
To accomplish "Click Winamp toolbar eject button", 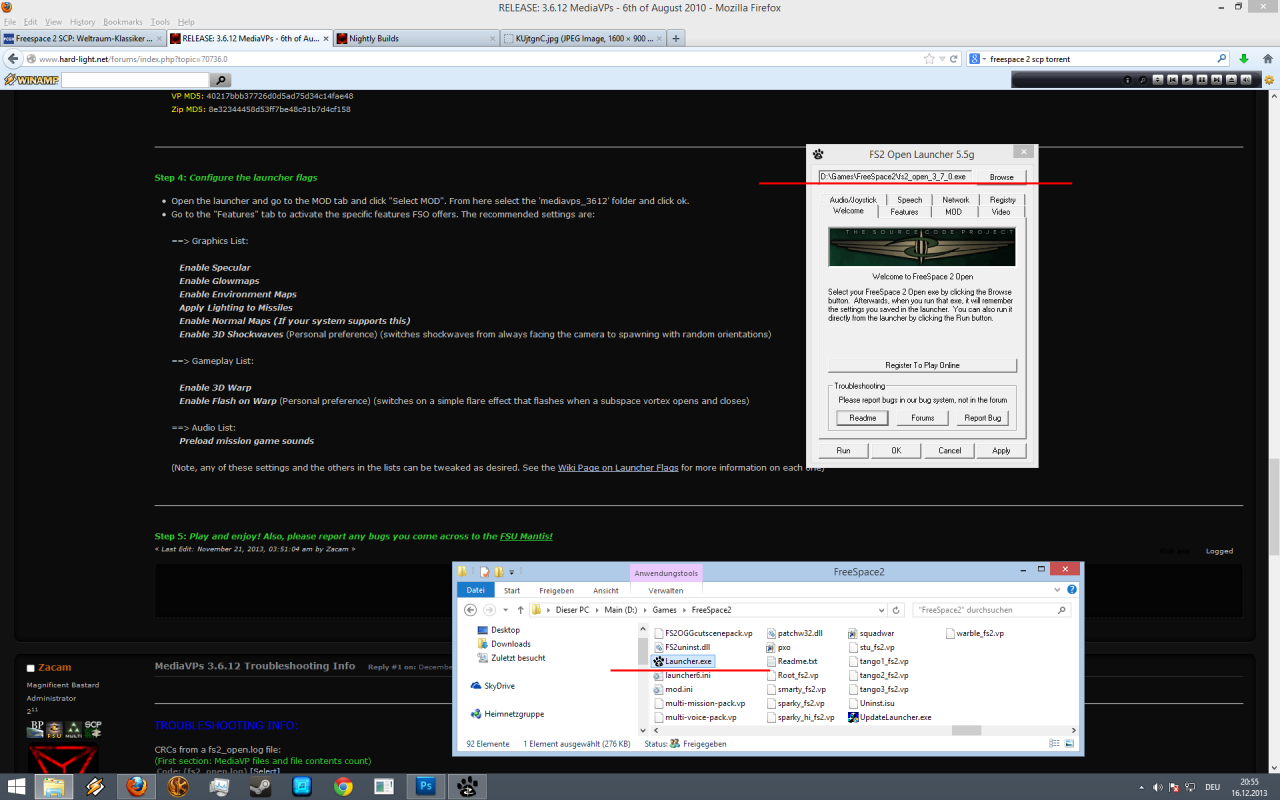I will (1231, 80).
